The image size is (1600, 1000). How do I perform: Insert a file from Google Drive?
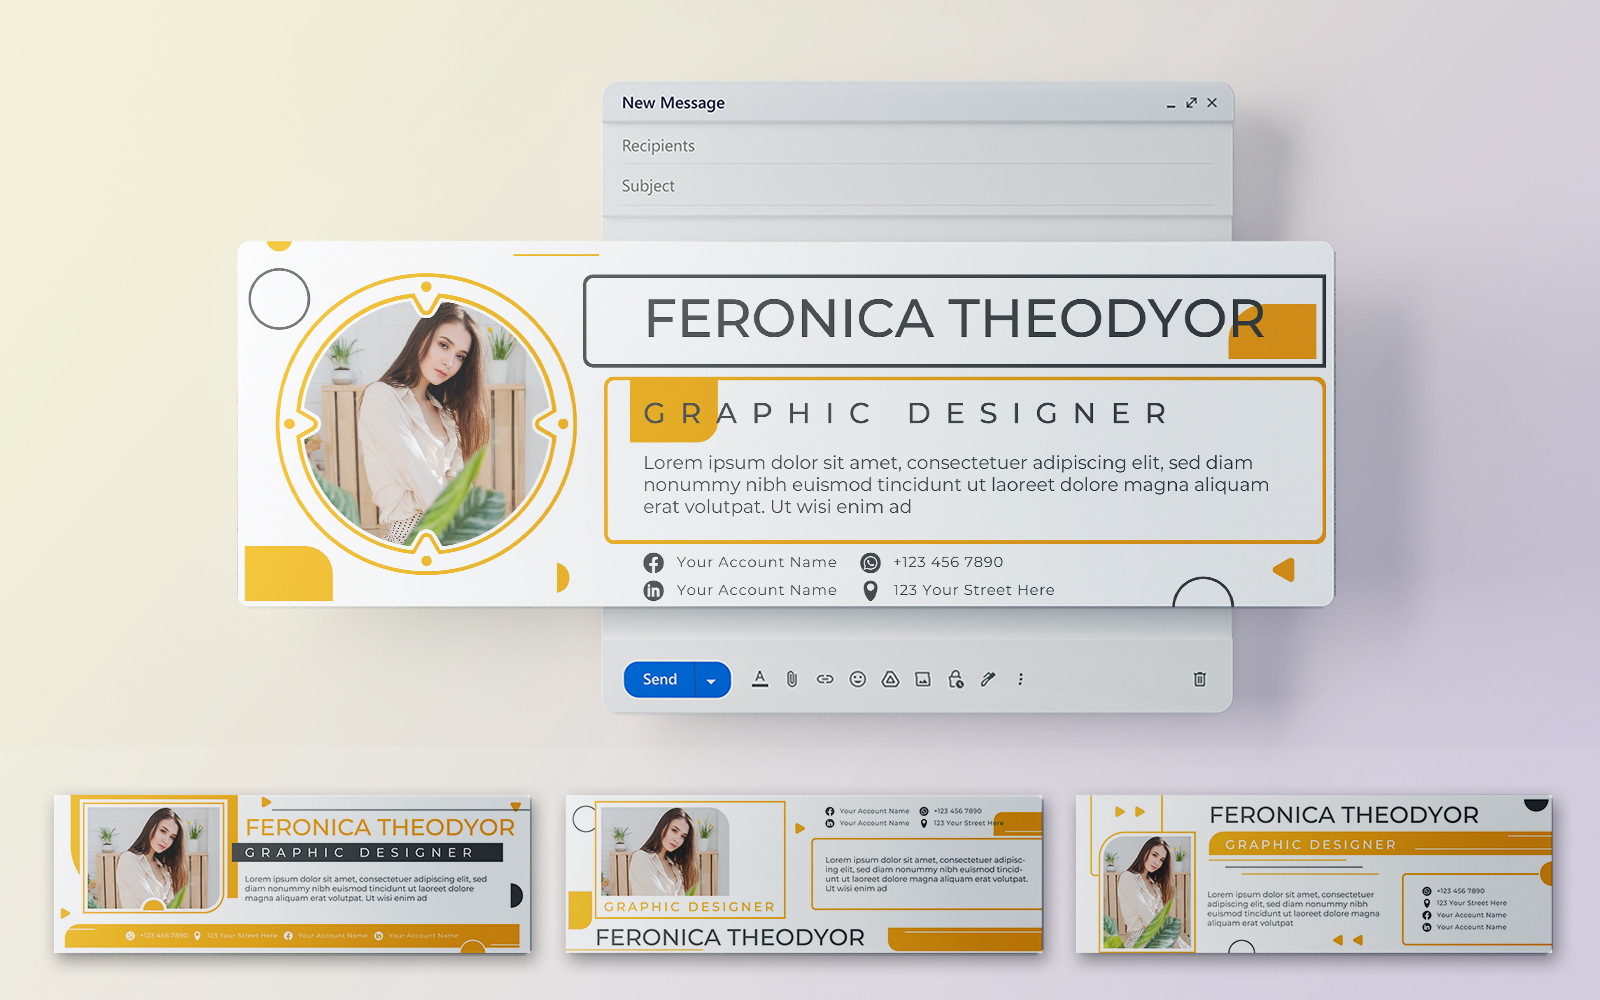pos(890,679)
